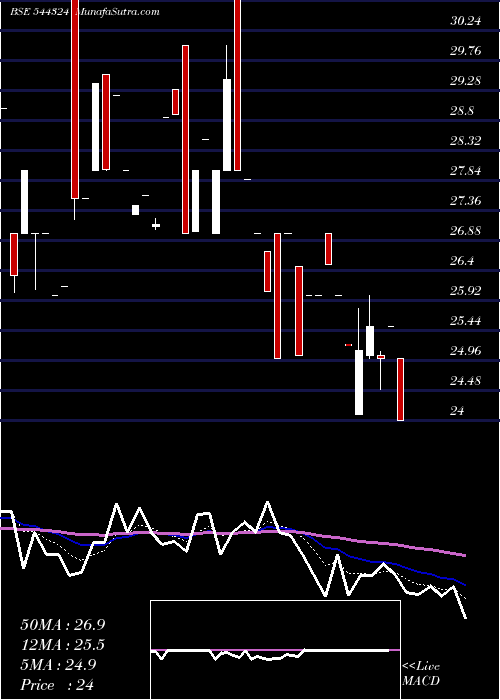Viewport: 500px width, 700px height.
Task: Click the 24 price axis label
Action: pyautogui.click(x=457, y=411)
